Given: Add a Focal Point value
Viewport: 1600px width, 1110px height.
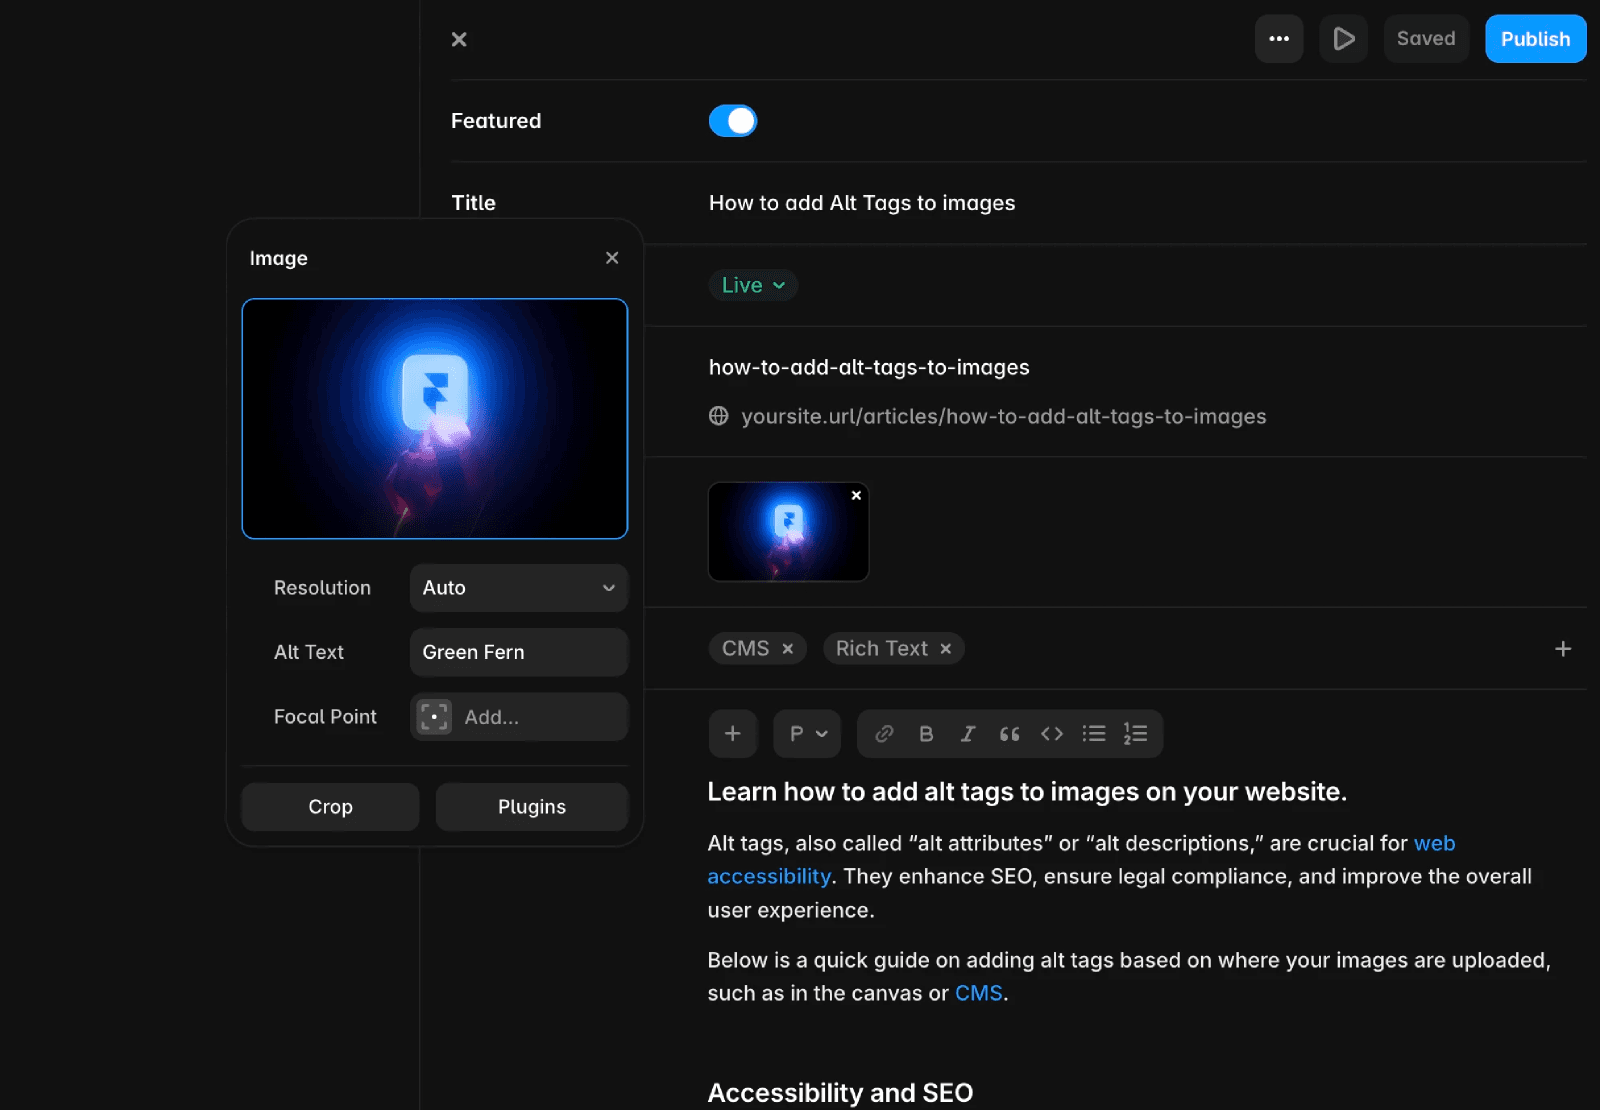Looking at the screenshot, I should click(519, 717).
